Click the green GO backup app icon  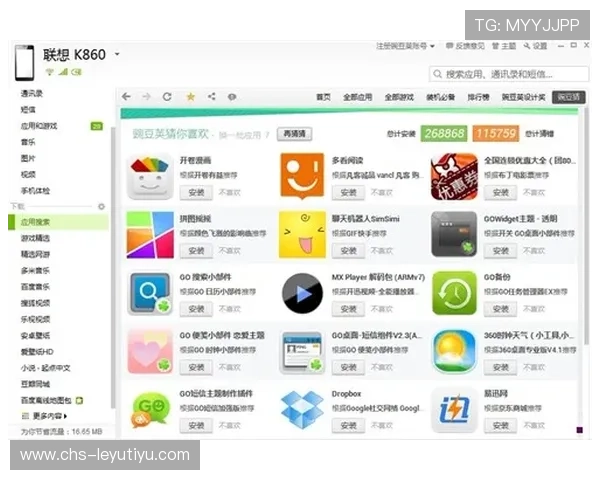(x=454, y=293)
